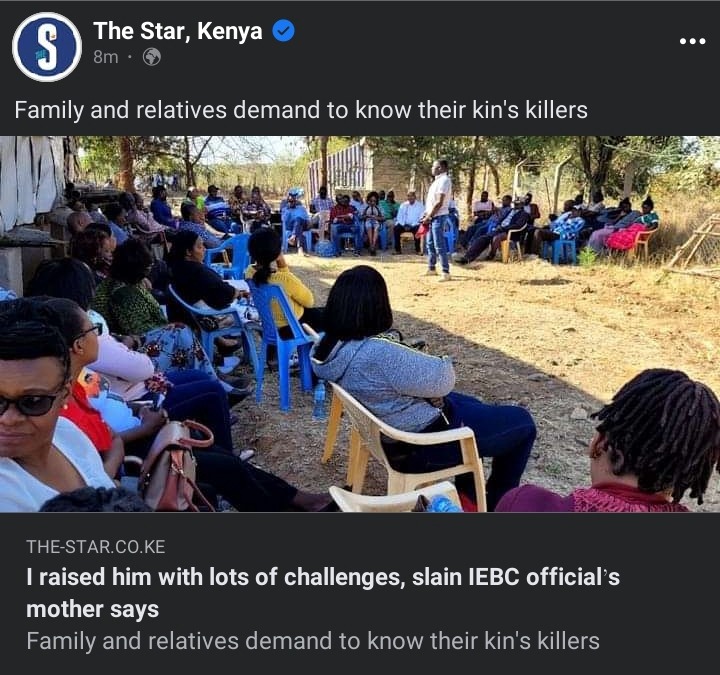Open the THE-STAR.CO.KE source domain

click(x=96, y=546)
